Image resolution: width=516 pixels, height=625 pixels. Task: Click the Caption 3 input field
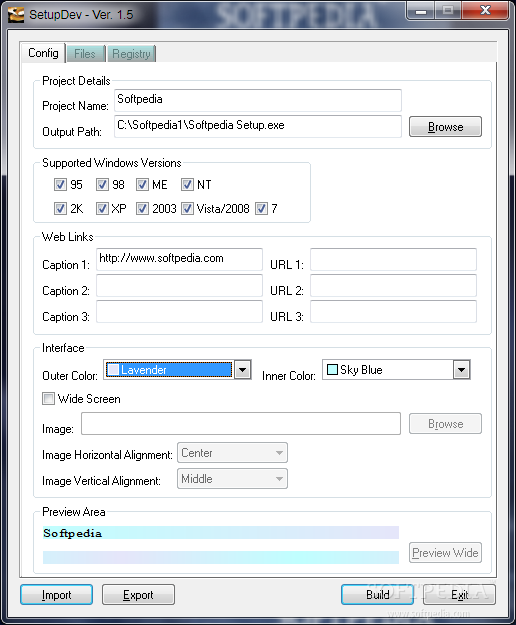pos(179,311)
